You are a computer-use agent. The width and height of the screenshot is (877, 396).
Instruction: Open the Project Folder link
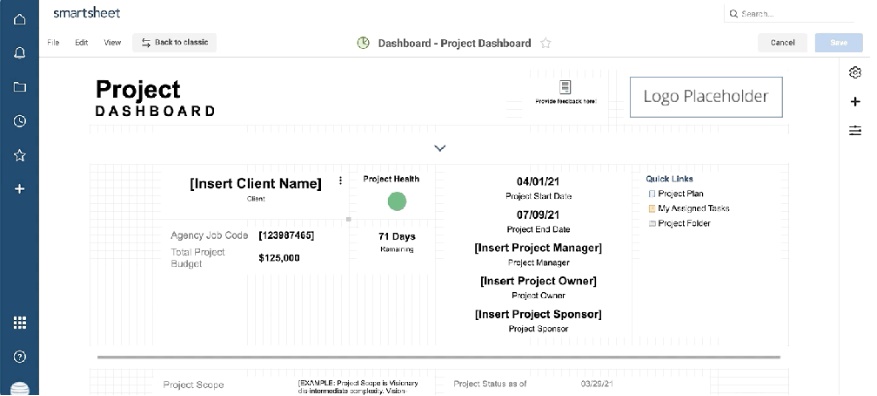click(x=684, y=223)
